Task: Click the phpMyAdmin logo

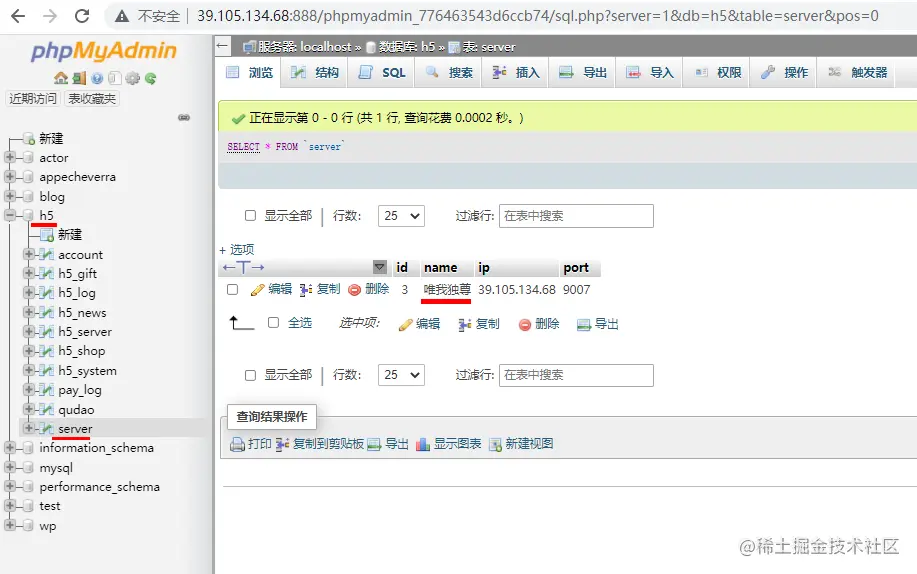Action: [x=104, y=51]
